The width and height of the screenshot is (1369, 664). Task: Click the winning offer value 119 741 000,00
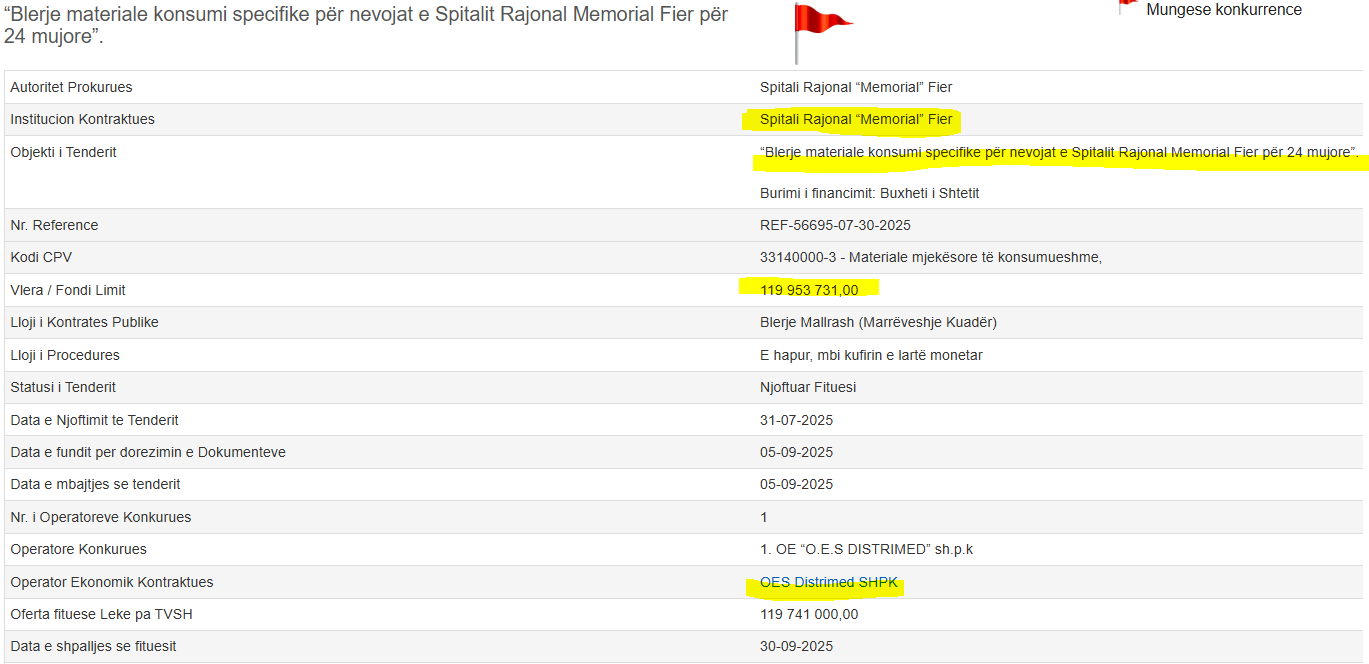point(809,615)
